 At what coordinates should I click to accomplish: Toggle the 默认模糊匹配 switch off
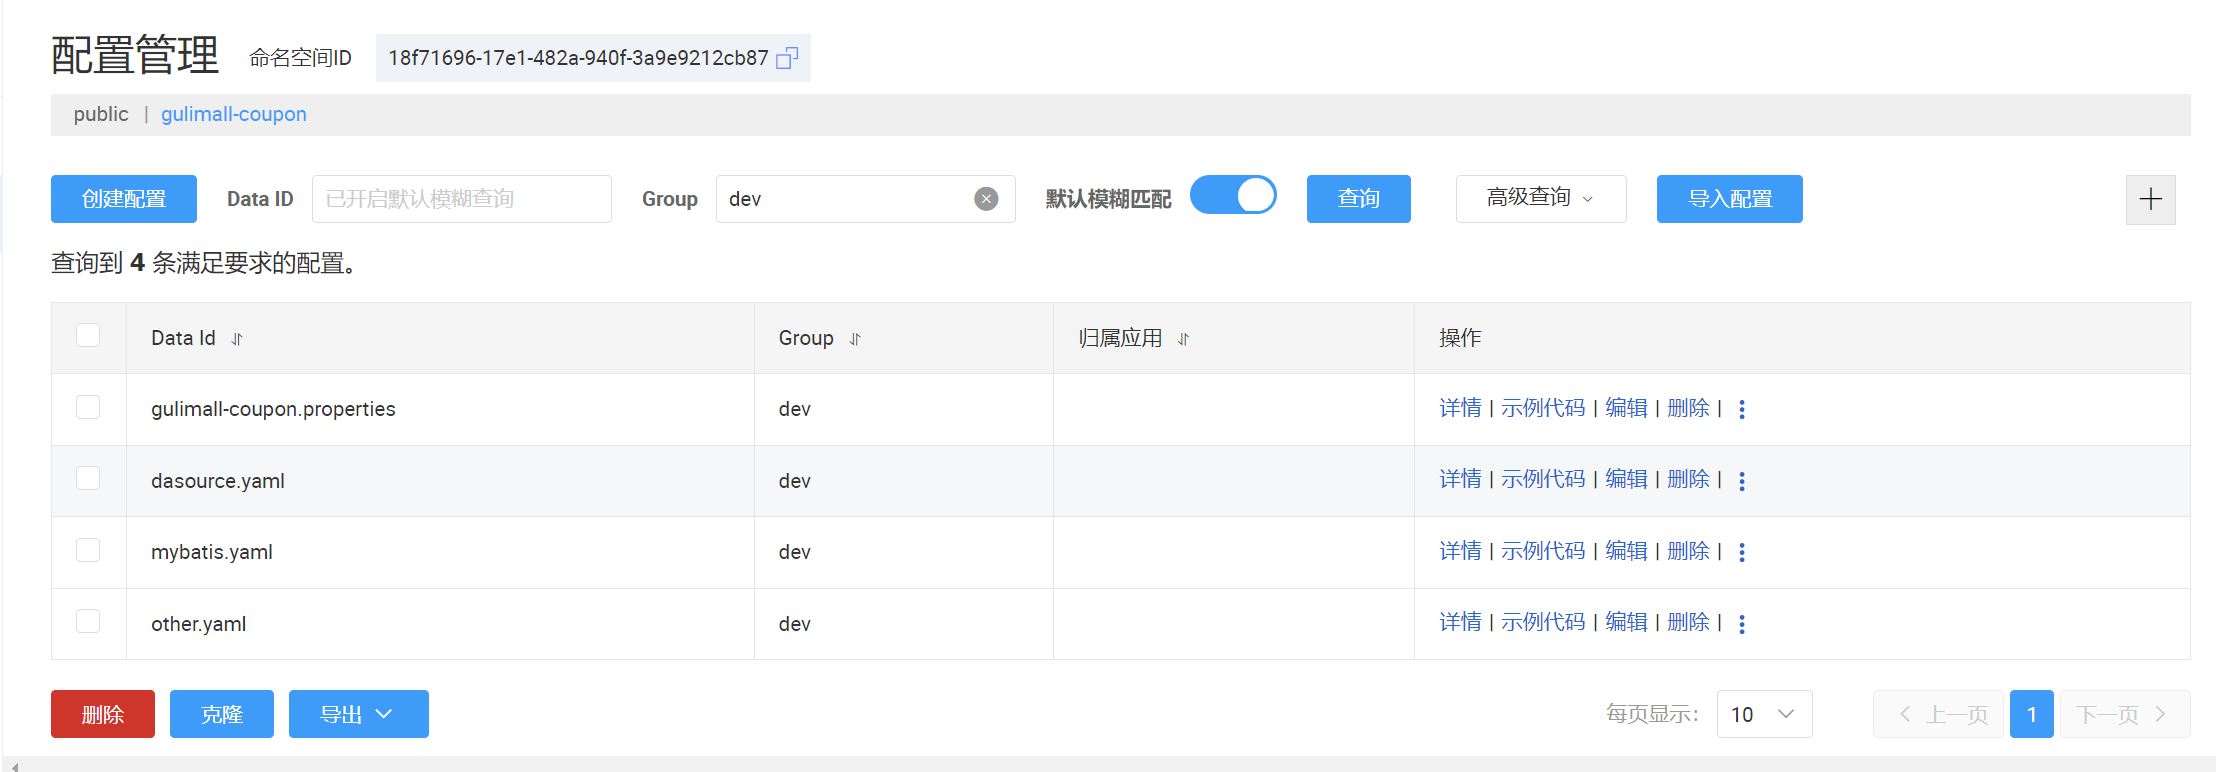pos(1233,195)
